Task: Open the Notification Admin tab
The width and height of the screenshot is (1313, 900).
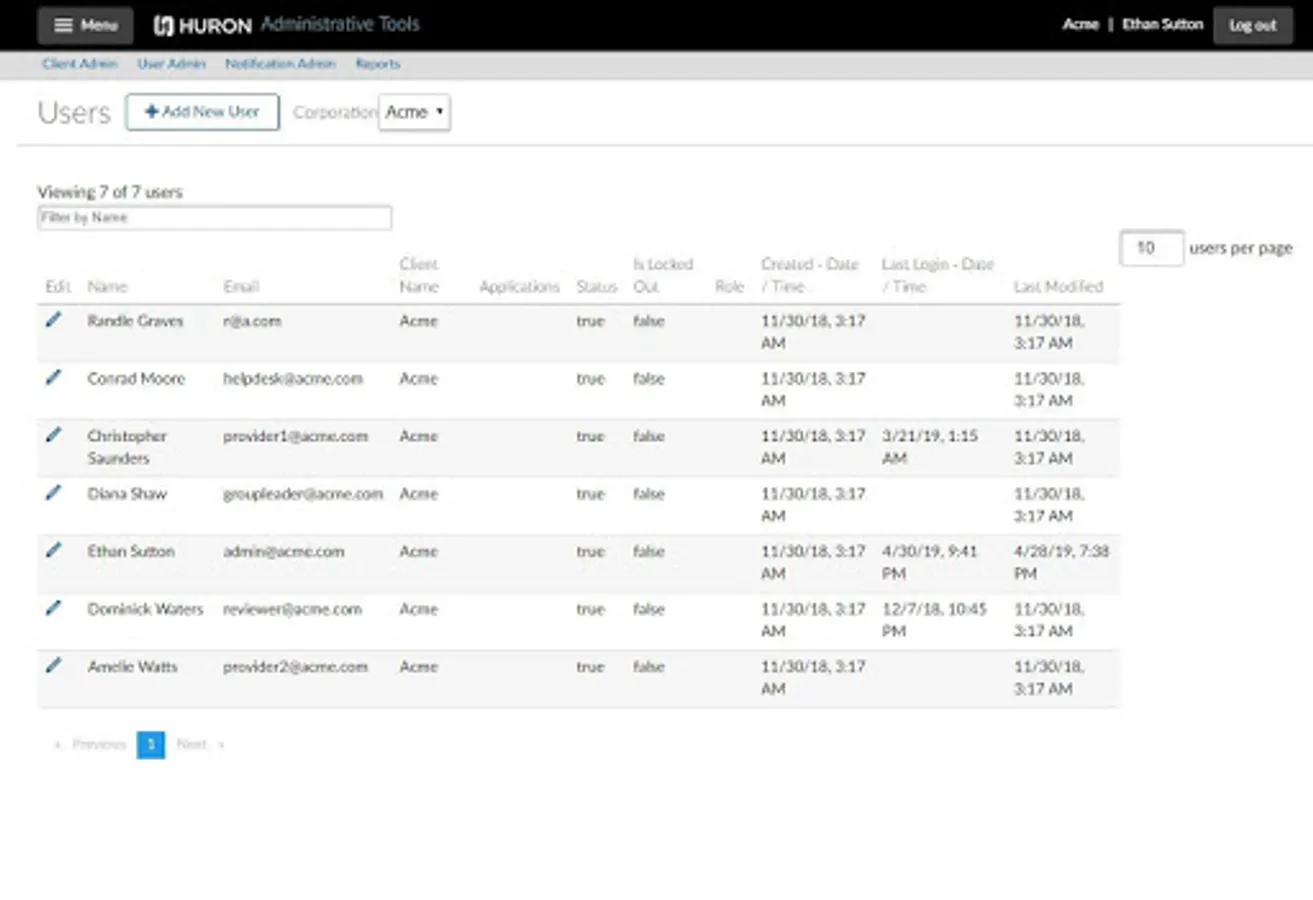Action: (280, 64)
